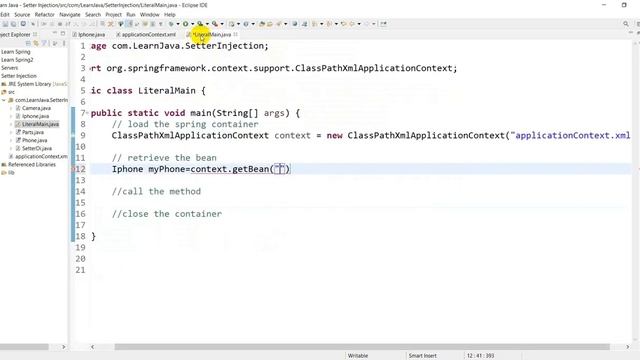Open the Help menu

point(169,14)
